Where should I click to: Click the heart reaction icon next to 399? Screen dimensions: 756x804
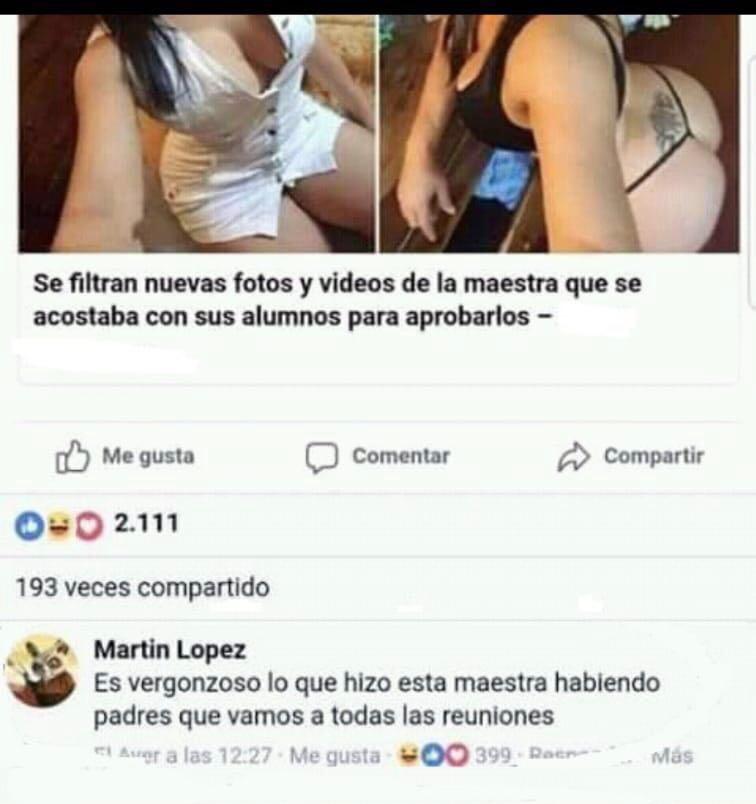tap(459, 756)
